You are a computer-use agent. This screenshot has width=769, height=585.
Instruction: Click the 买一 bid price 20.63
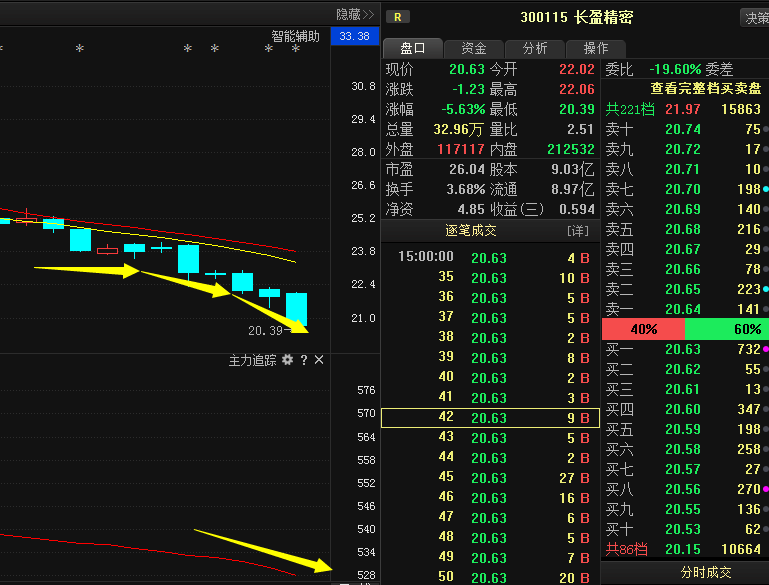click(683, 349)
